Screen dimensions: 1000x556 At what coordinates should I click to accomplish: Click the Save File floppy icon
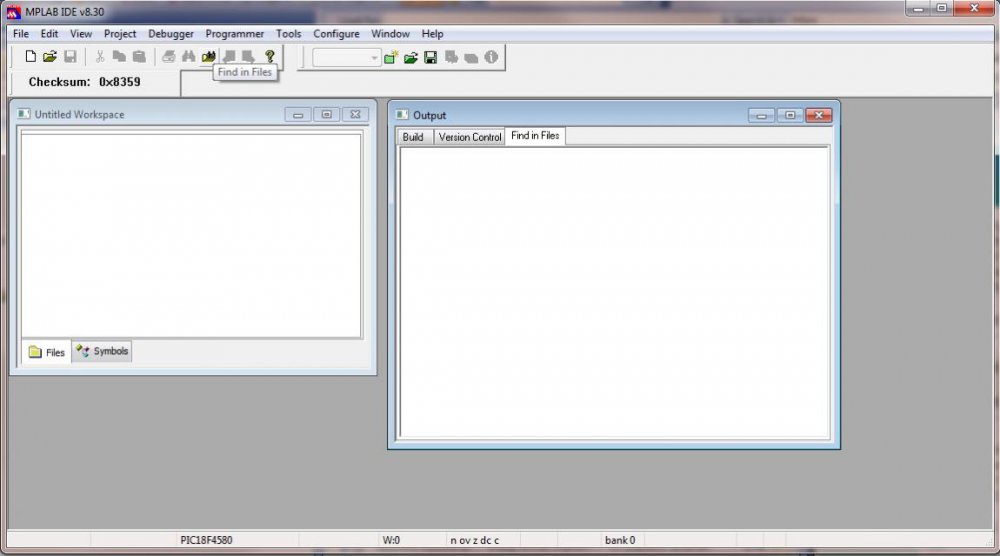70,57
